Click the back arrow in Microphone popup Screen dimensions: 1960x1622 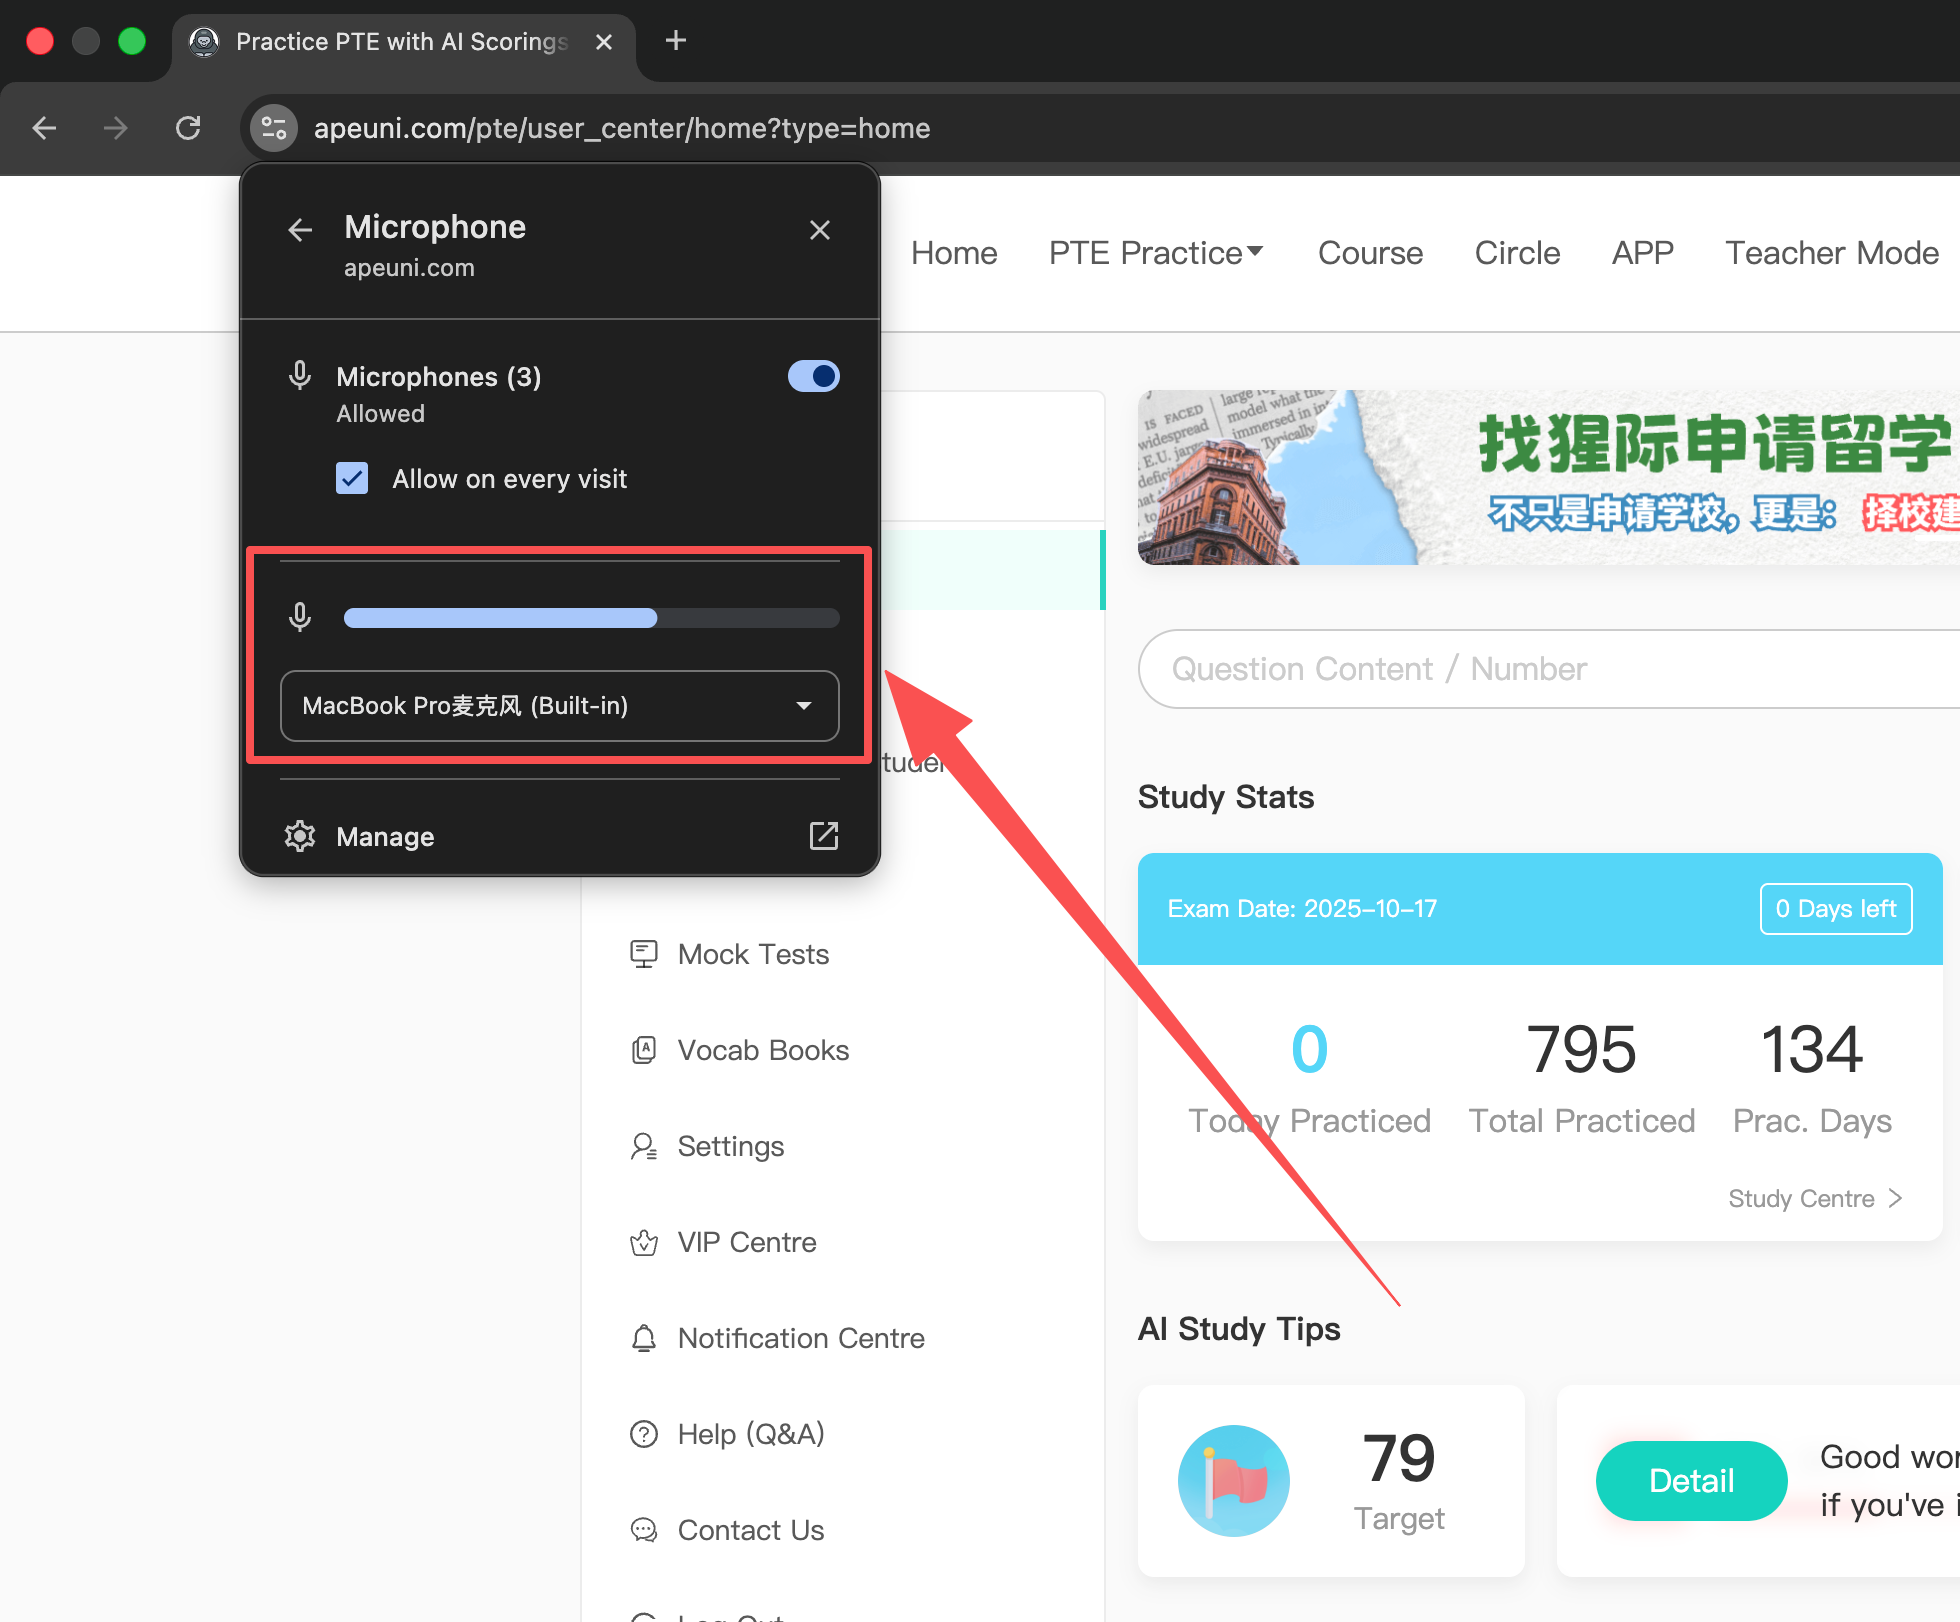[300, 230]
